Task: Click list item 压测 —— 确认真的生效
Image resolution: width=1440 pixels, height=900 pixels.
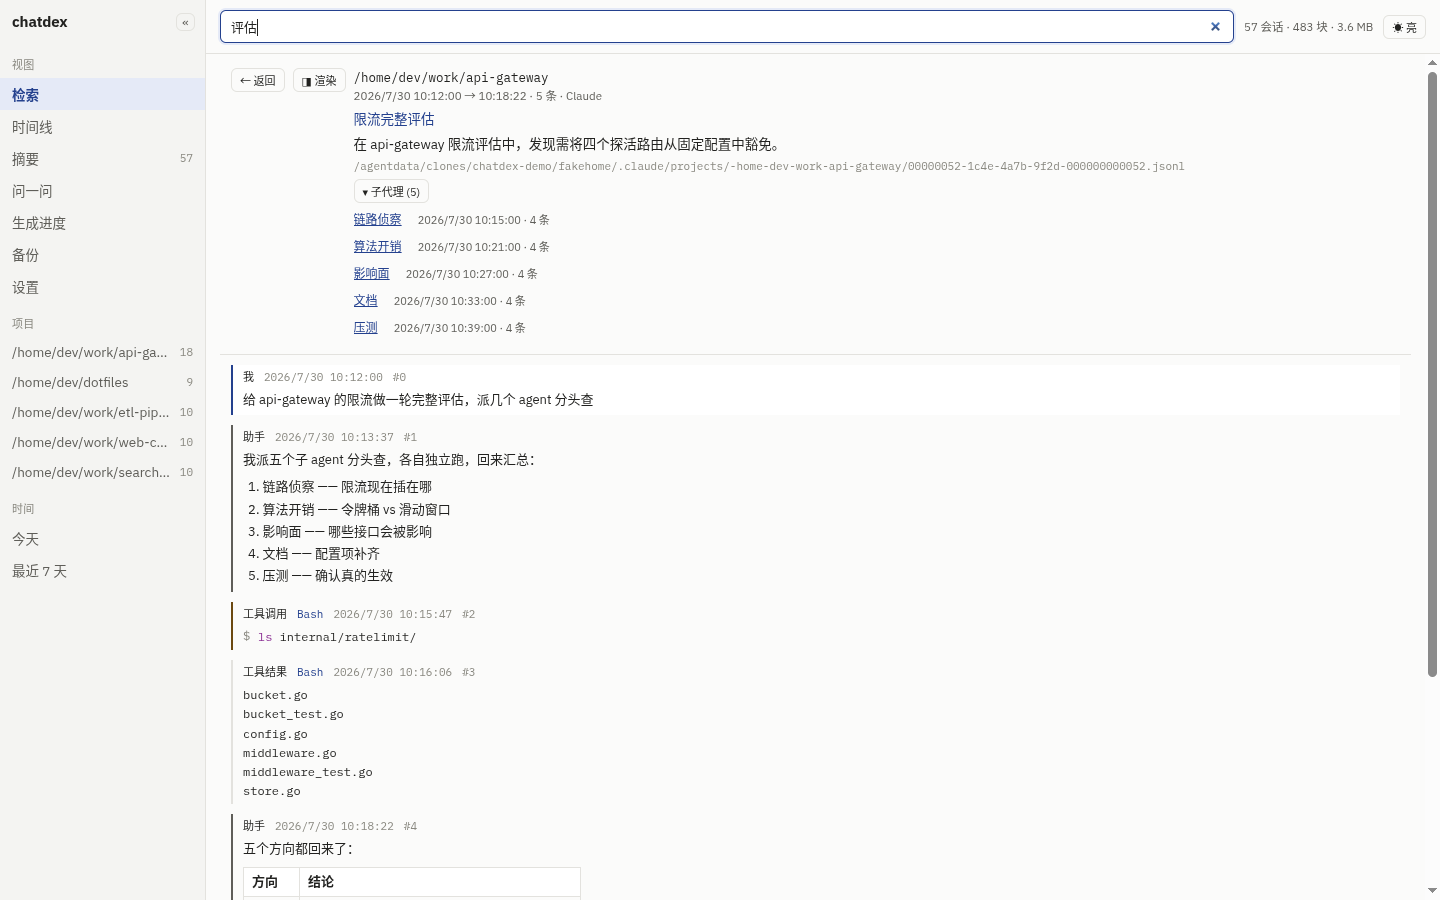Action: pos(327,575)
